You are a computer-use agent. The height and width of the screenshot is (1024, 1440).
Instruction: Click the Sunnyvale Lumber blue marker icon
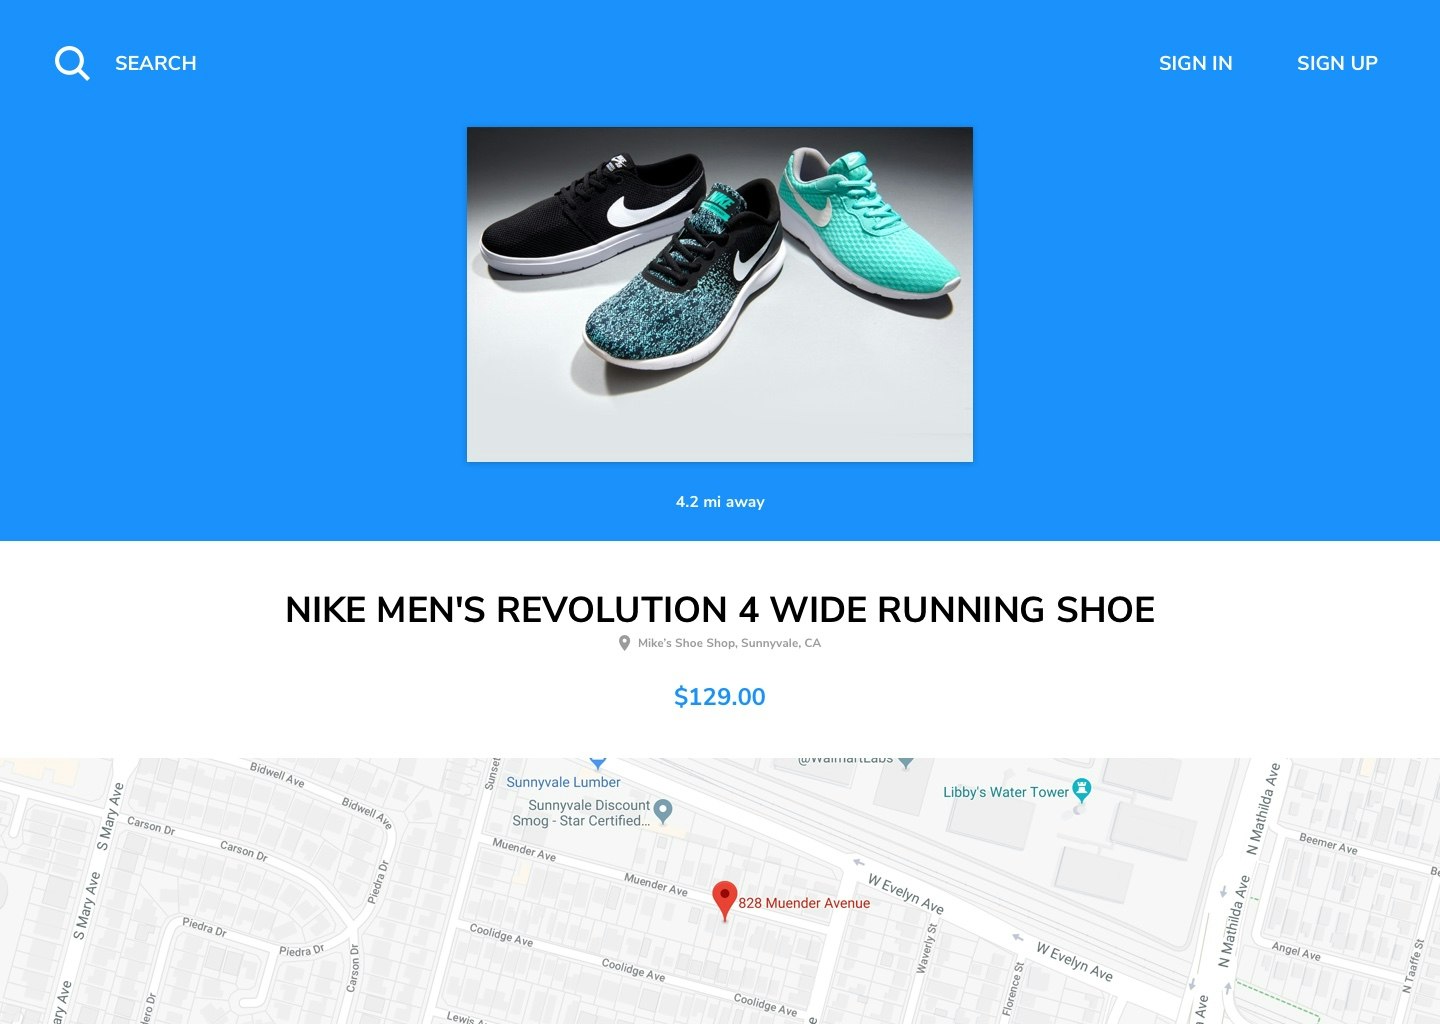(598, 762)
